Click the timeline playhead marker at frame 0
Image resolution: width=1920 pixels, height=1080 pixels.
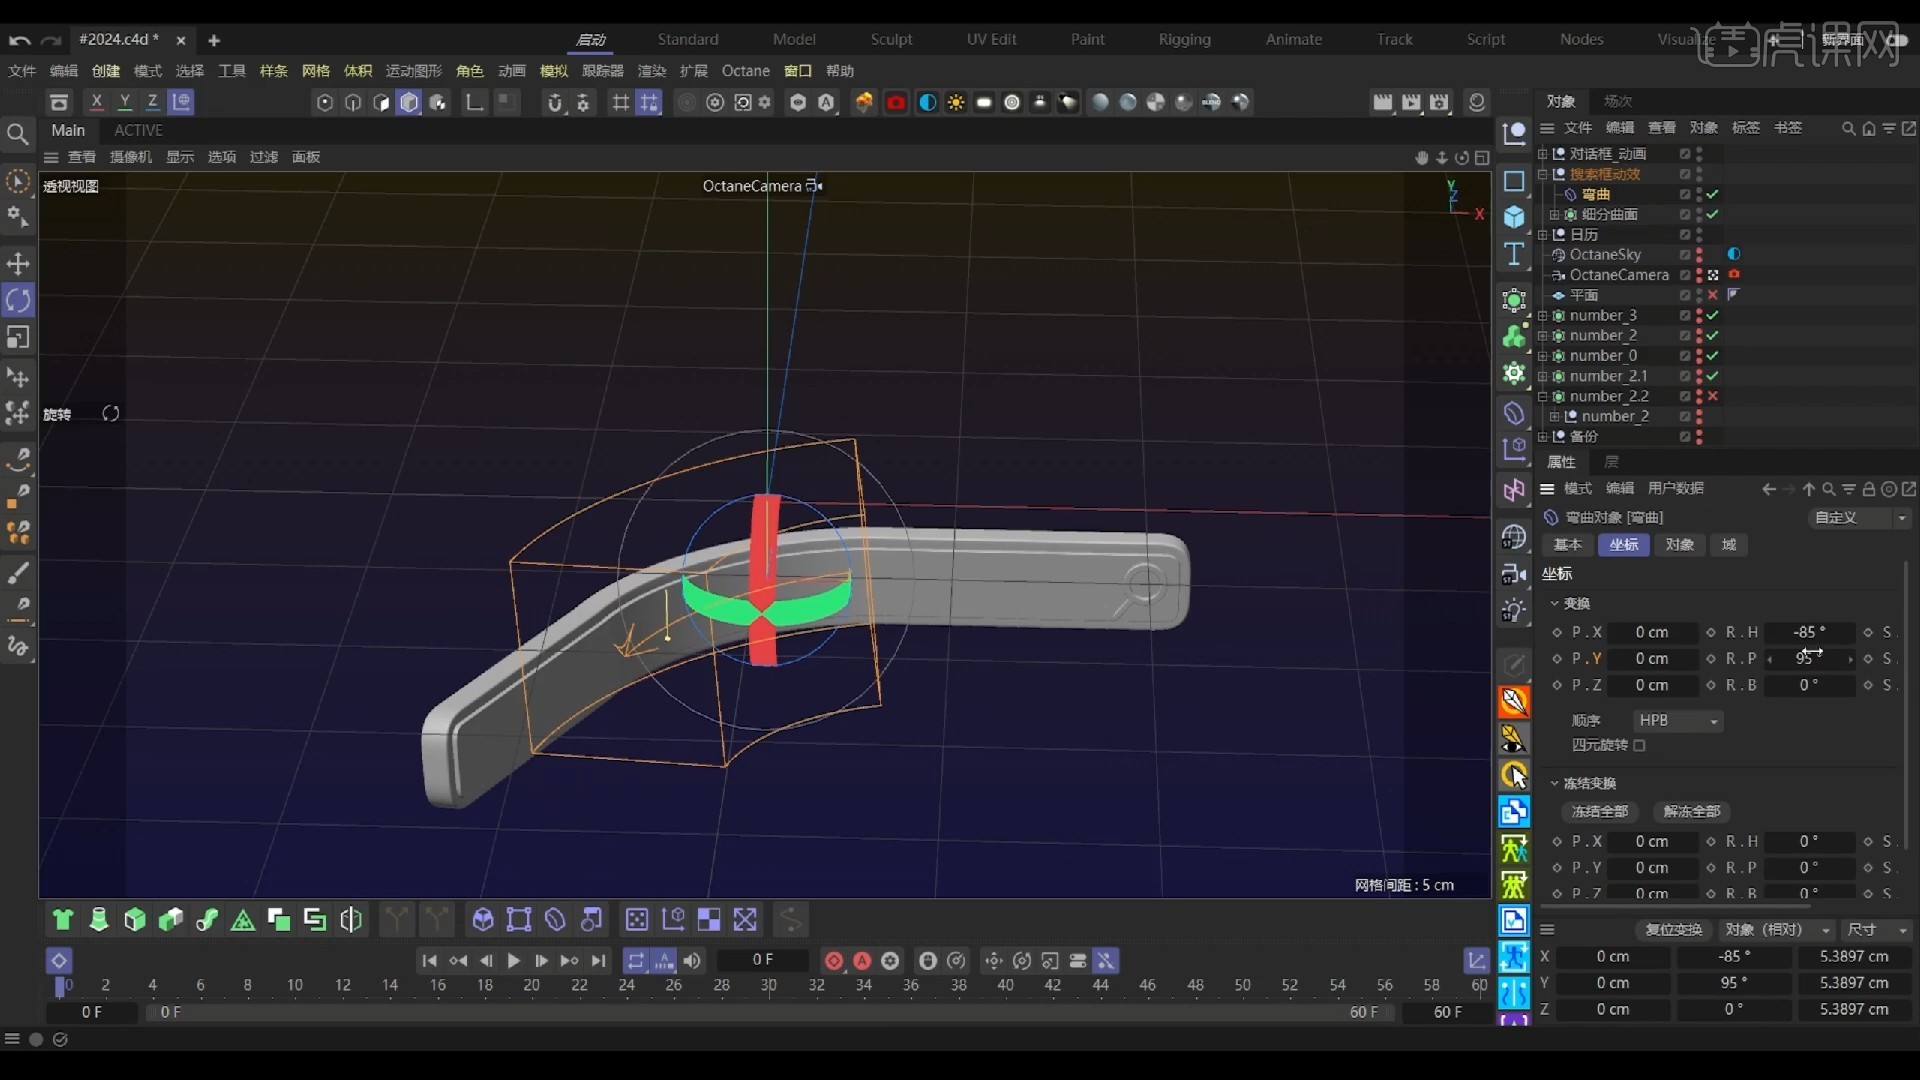[x=60, y=986]
